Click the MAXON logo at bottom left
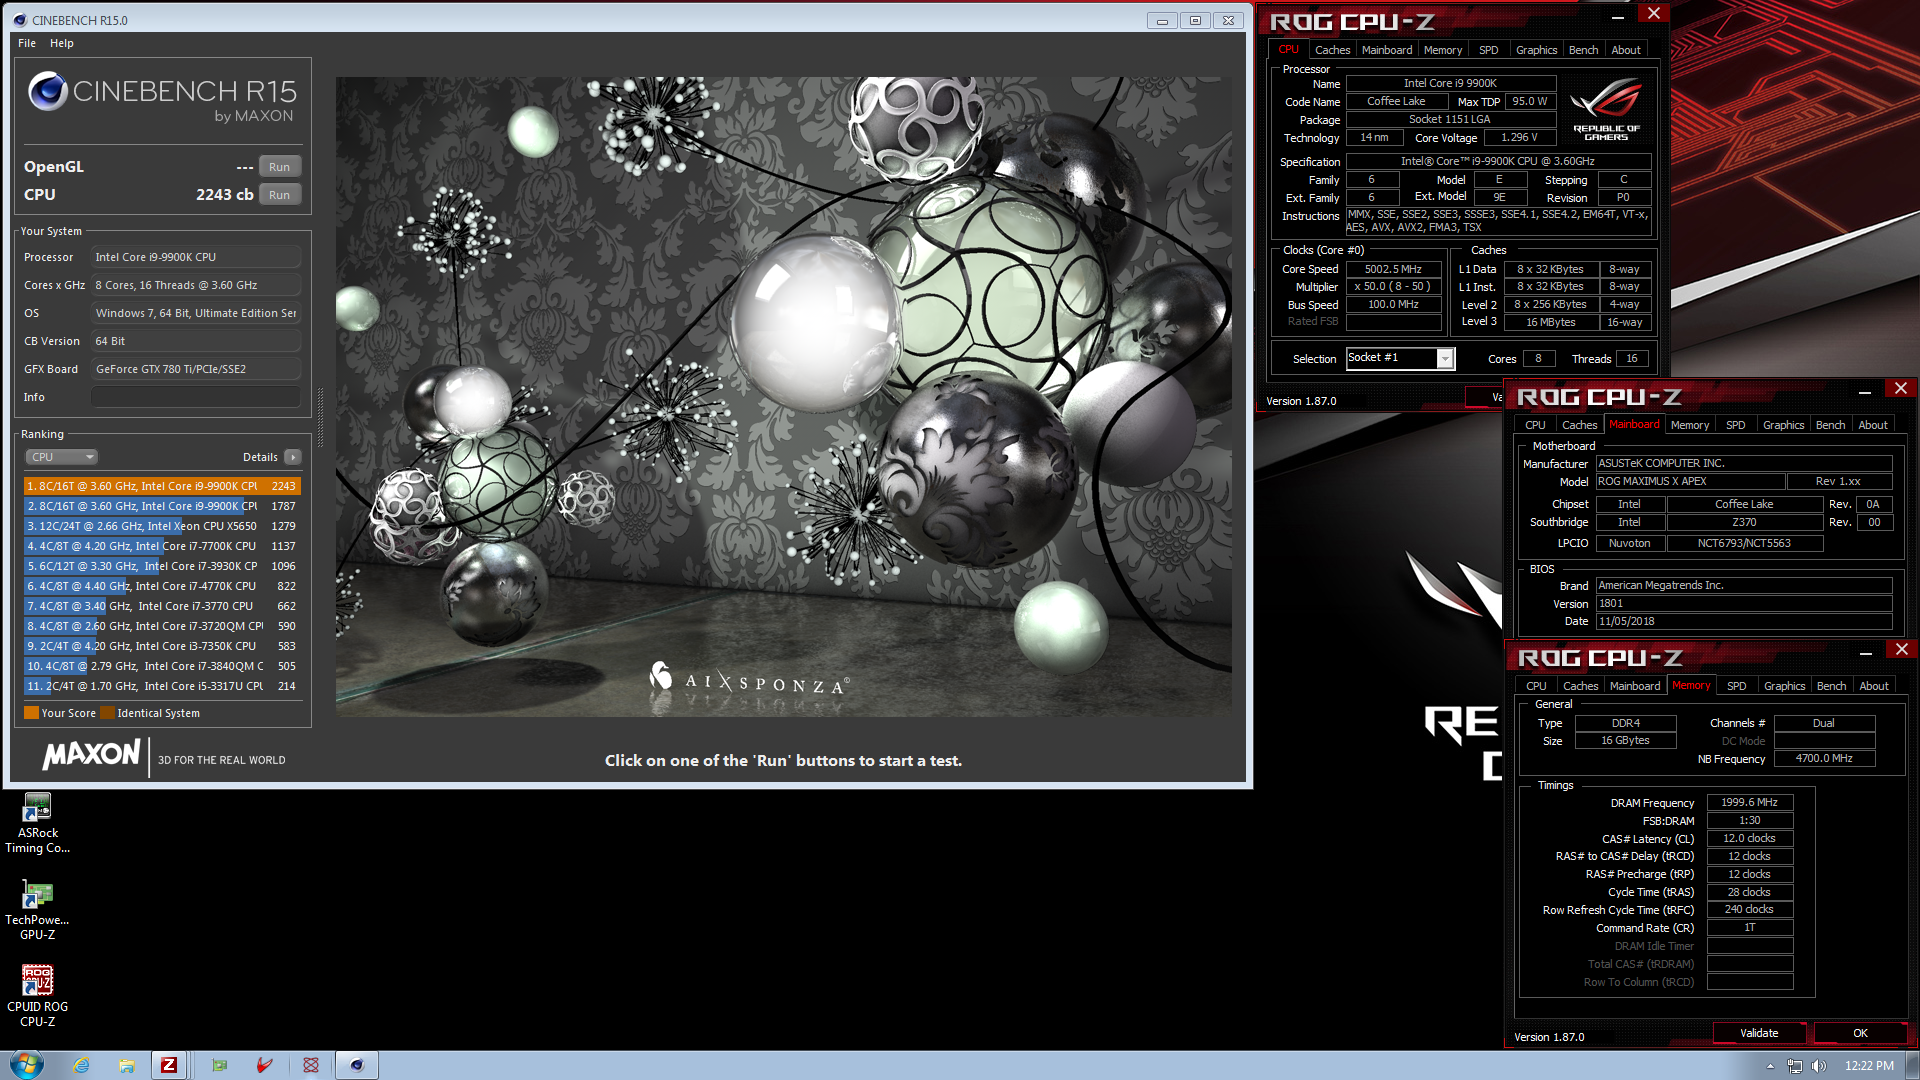This screenshot has width=1920, height=1080. [x=91, y=755]
